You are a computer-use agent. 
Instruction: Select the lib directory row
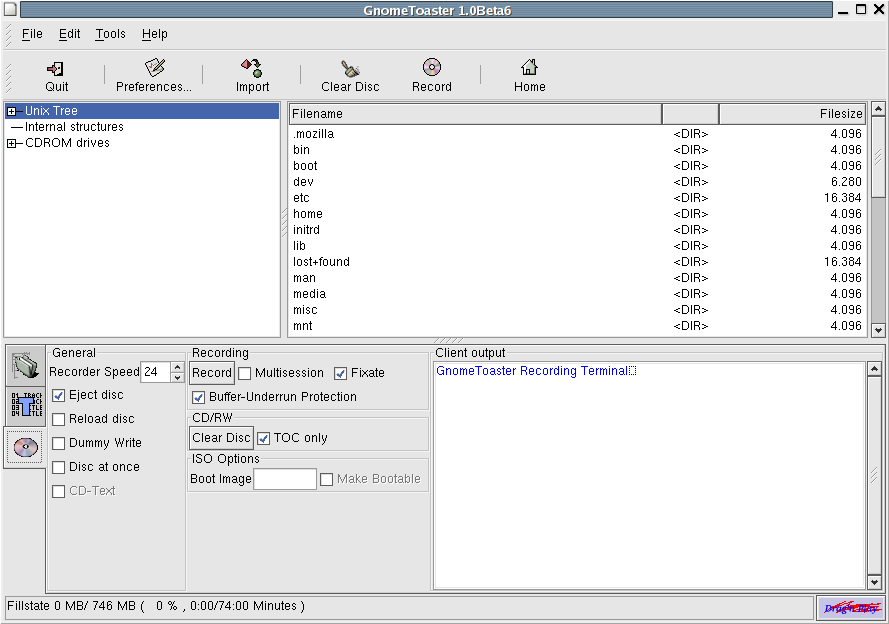577,246
